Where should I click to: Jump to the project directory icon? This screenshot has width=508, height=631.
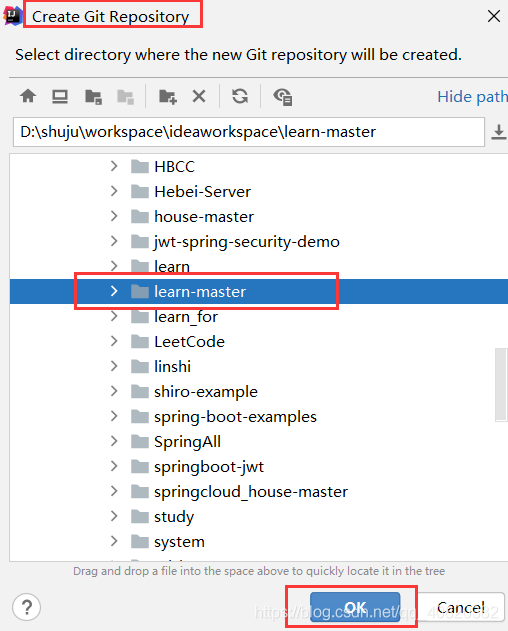point(93,97)
